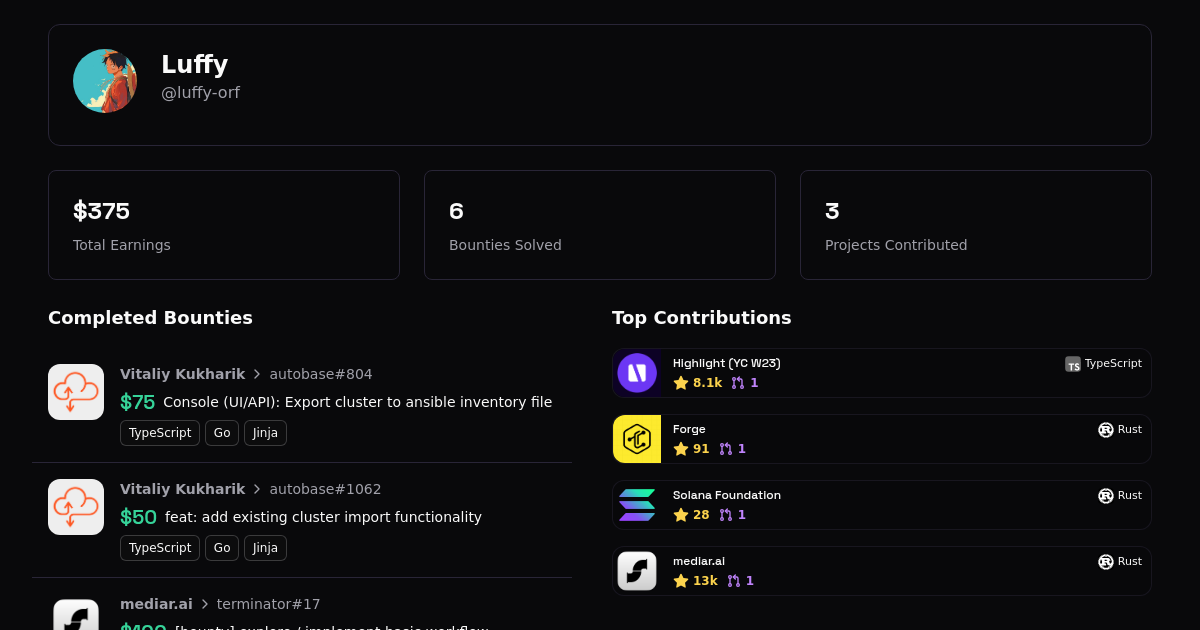The height and width of the screenshot is (630, 1200).
Task: Click TypeScript tag on the $75 bounty
Action: pos(160,433)
